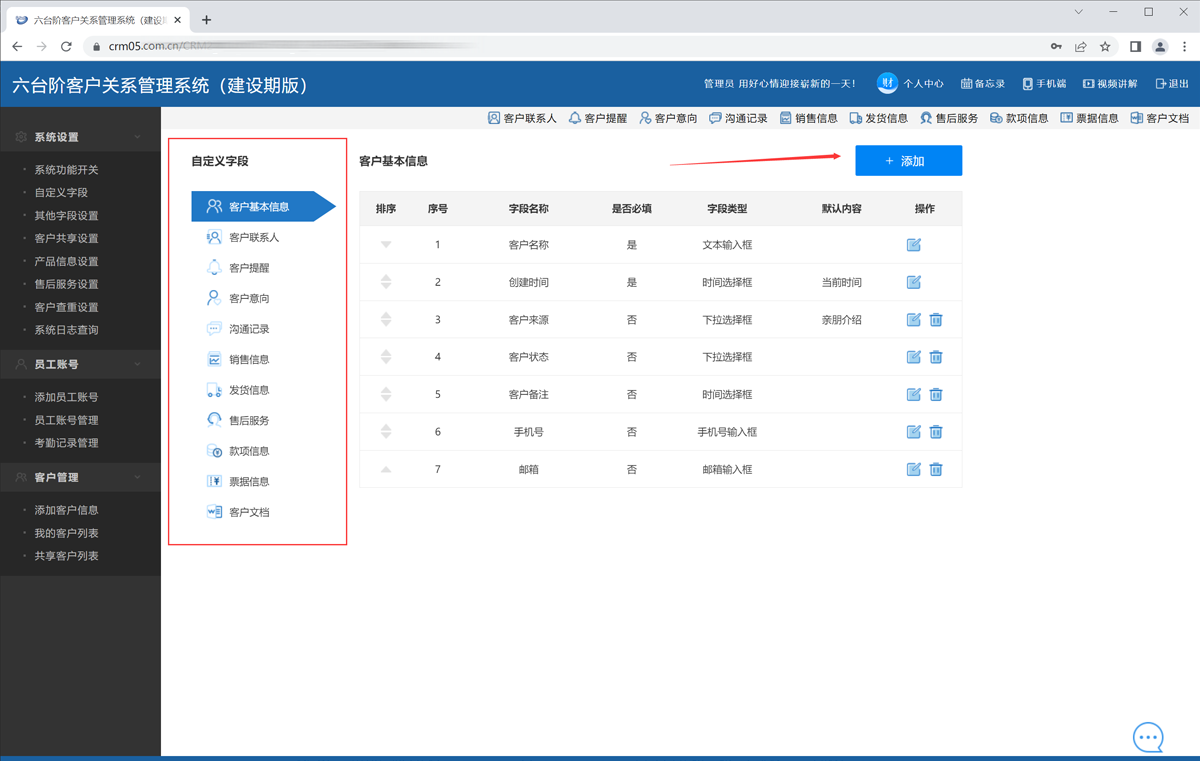This screenshot has width=1200, height=761.
Task: Open 款项信息 in the top navigation bar
Action: point(1019,118)
